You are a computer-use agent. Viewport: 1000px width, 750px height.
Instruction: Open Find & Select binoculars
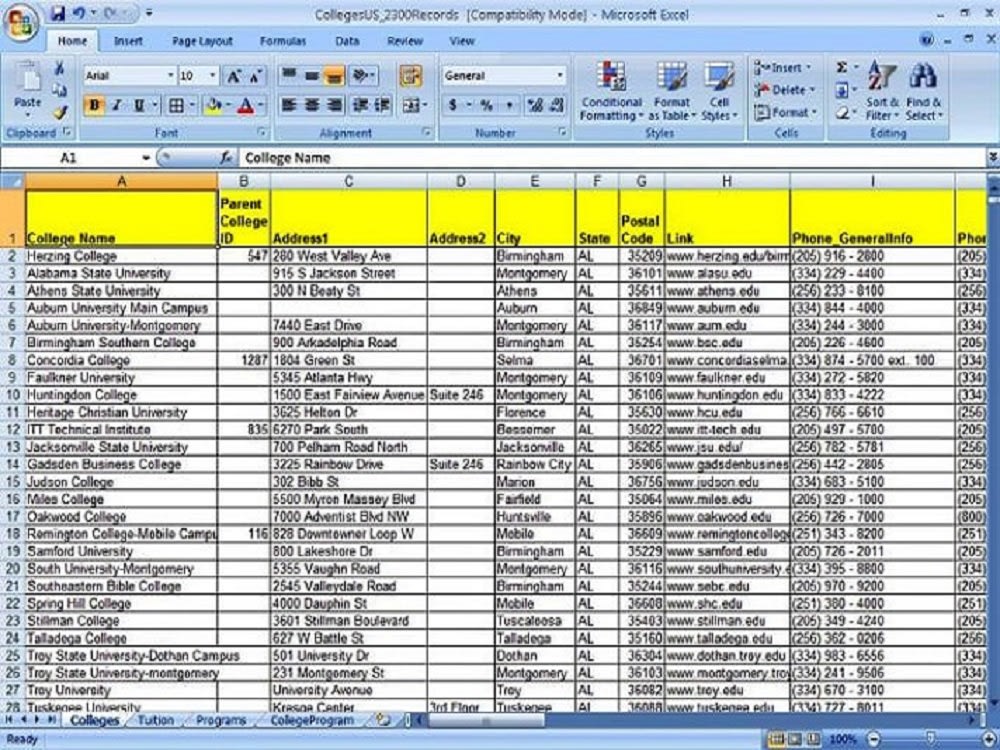923,91
